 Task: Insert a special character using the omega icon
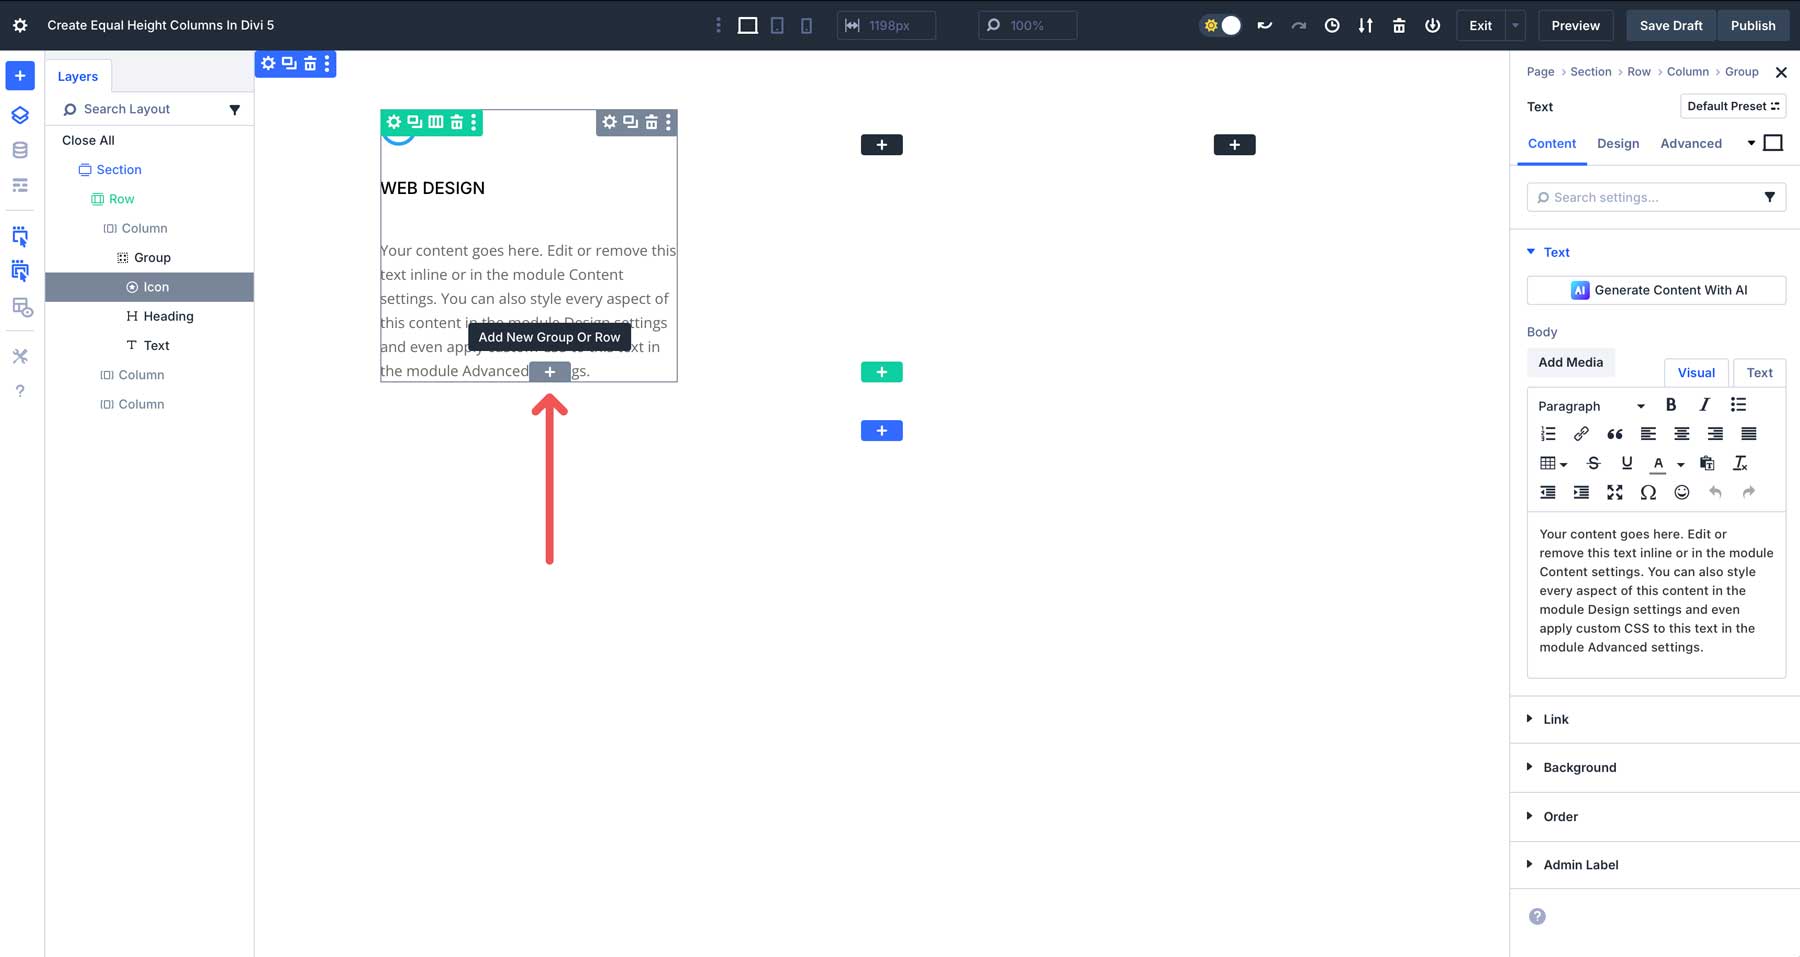[1648, 492]
